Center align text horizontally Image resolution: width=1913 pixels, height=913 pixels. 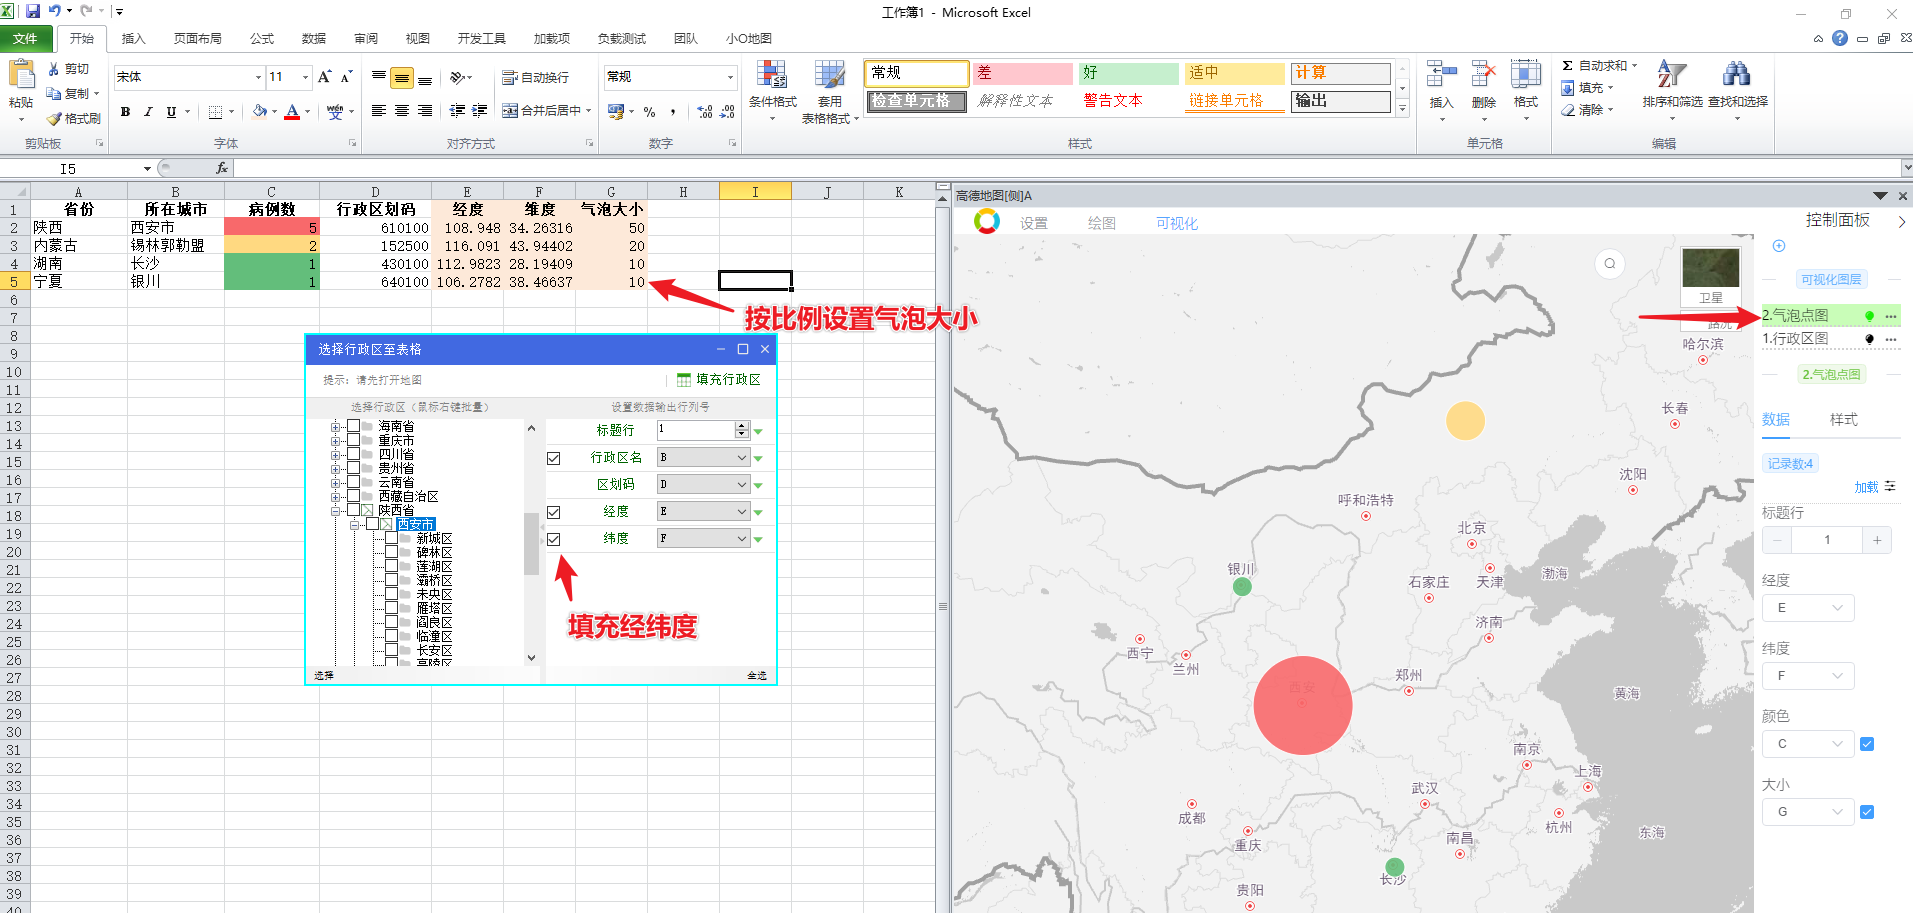click(402, 111)
